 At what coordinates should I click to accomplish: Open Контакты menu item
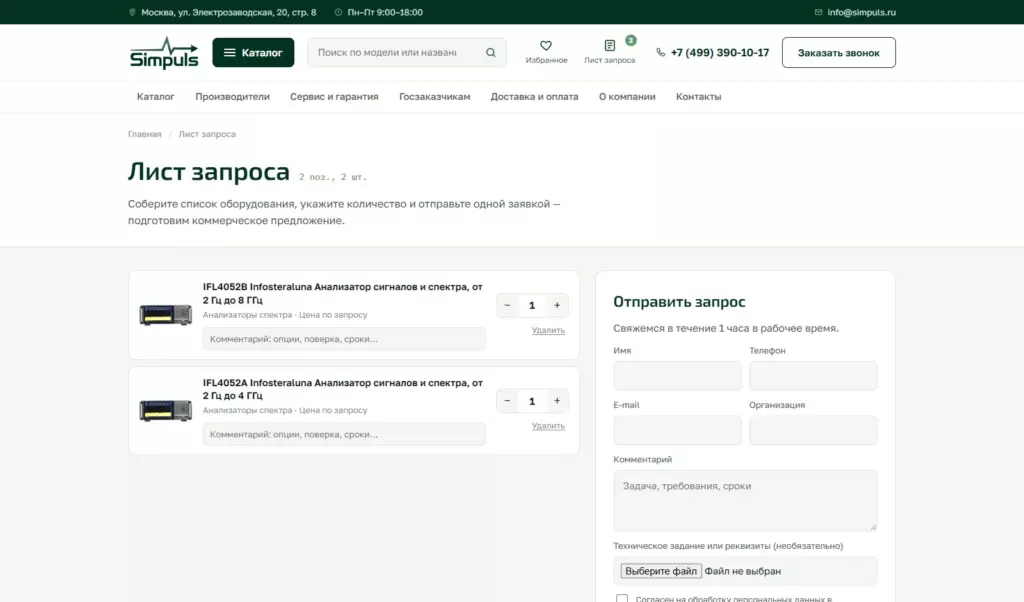pos(698,97)
